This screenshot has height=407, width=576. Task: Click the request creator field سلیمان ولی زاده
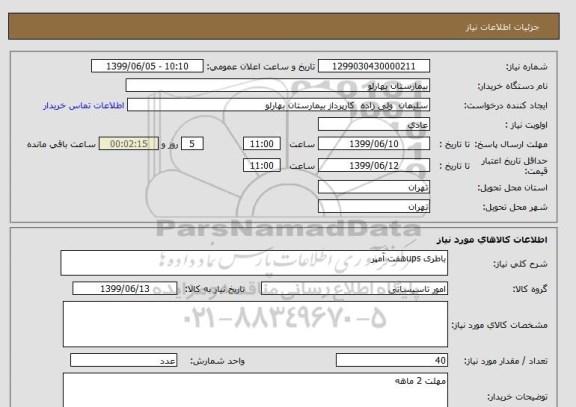278,105
